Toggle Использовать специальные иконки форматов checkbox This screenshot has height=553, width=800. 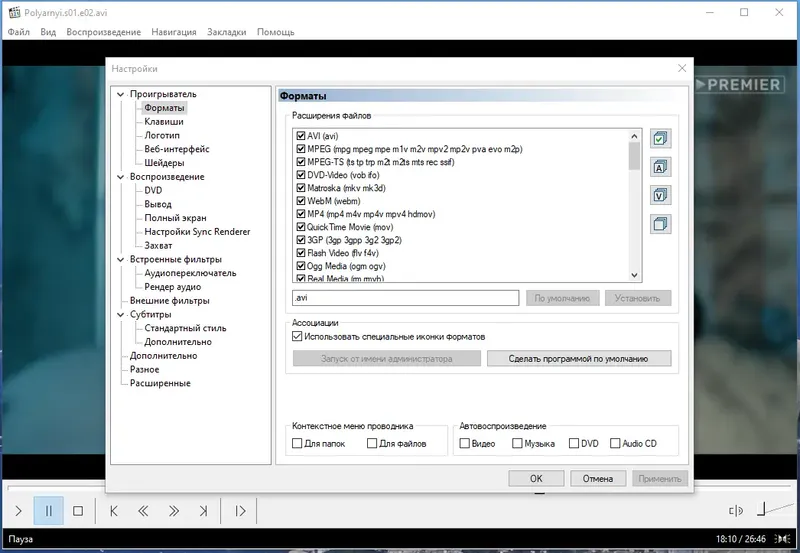point(297,337)
